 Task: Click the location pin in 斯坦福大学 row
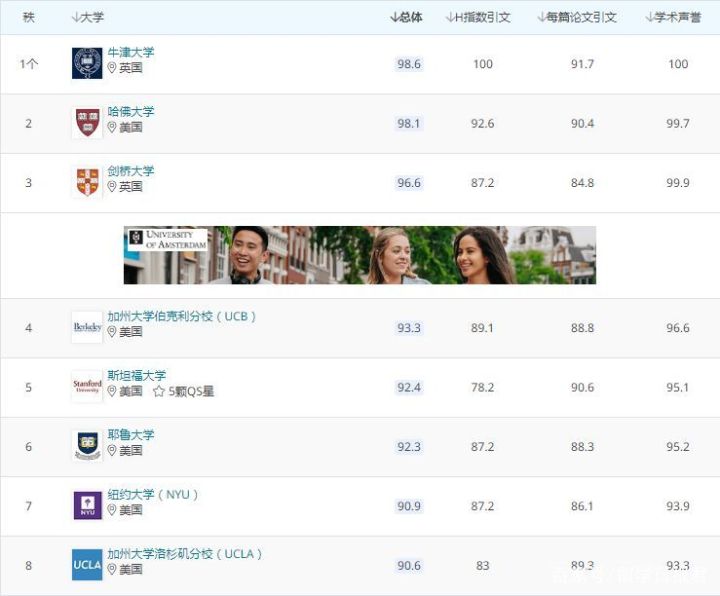point(112,391)
